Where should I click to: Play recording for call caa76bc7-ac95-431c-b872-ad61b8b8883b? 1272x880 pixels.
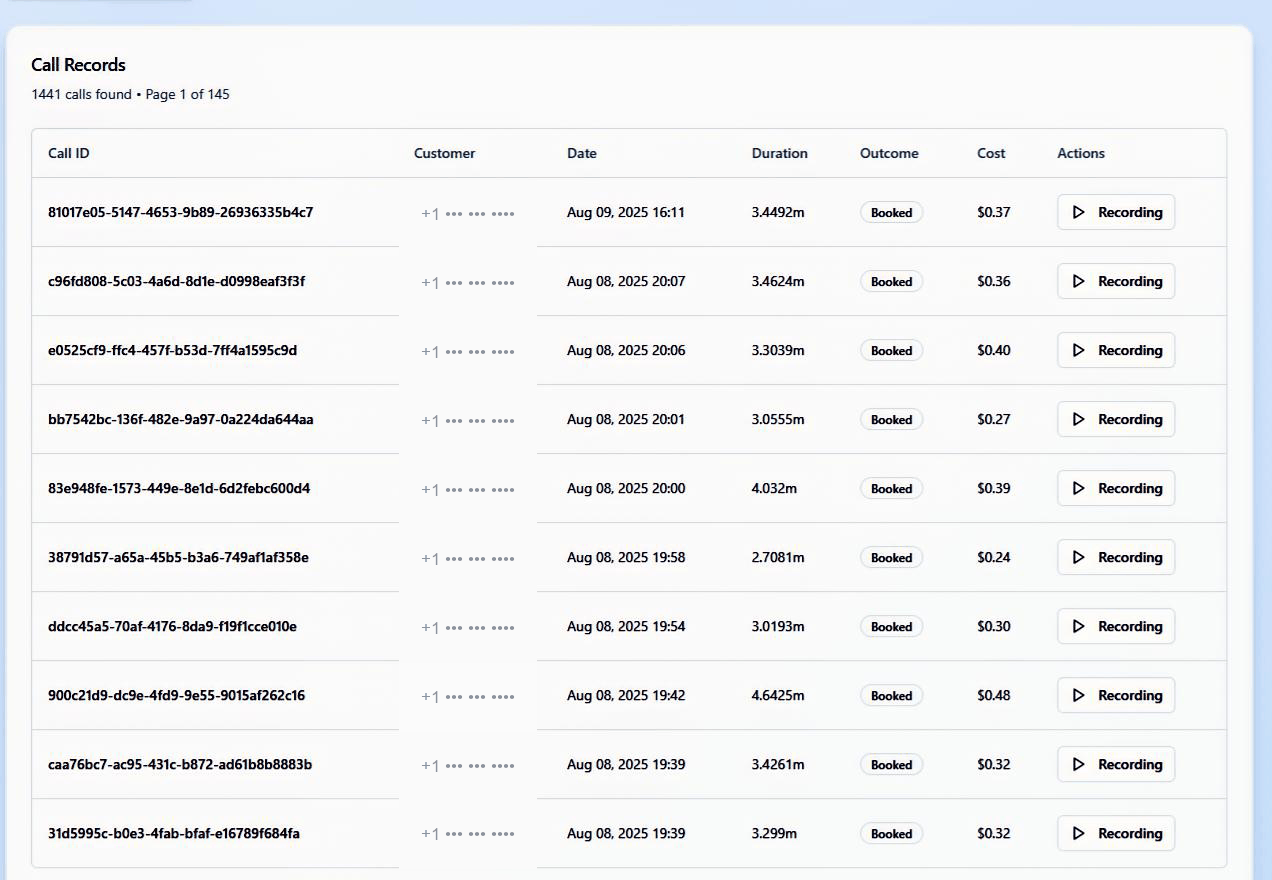[x=1115, y=764]
